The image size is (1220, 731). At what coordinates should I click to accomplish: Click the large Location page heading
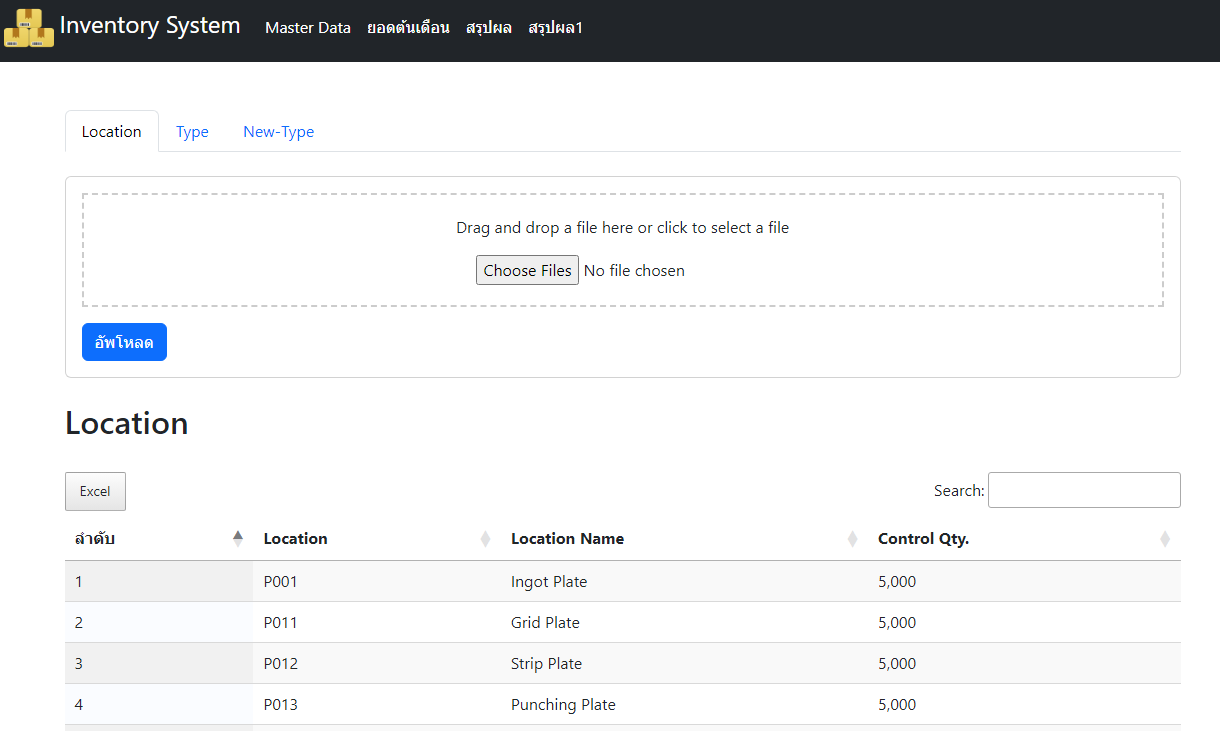click(x=127, y=423)
